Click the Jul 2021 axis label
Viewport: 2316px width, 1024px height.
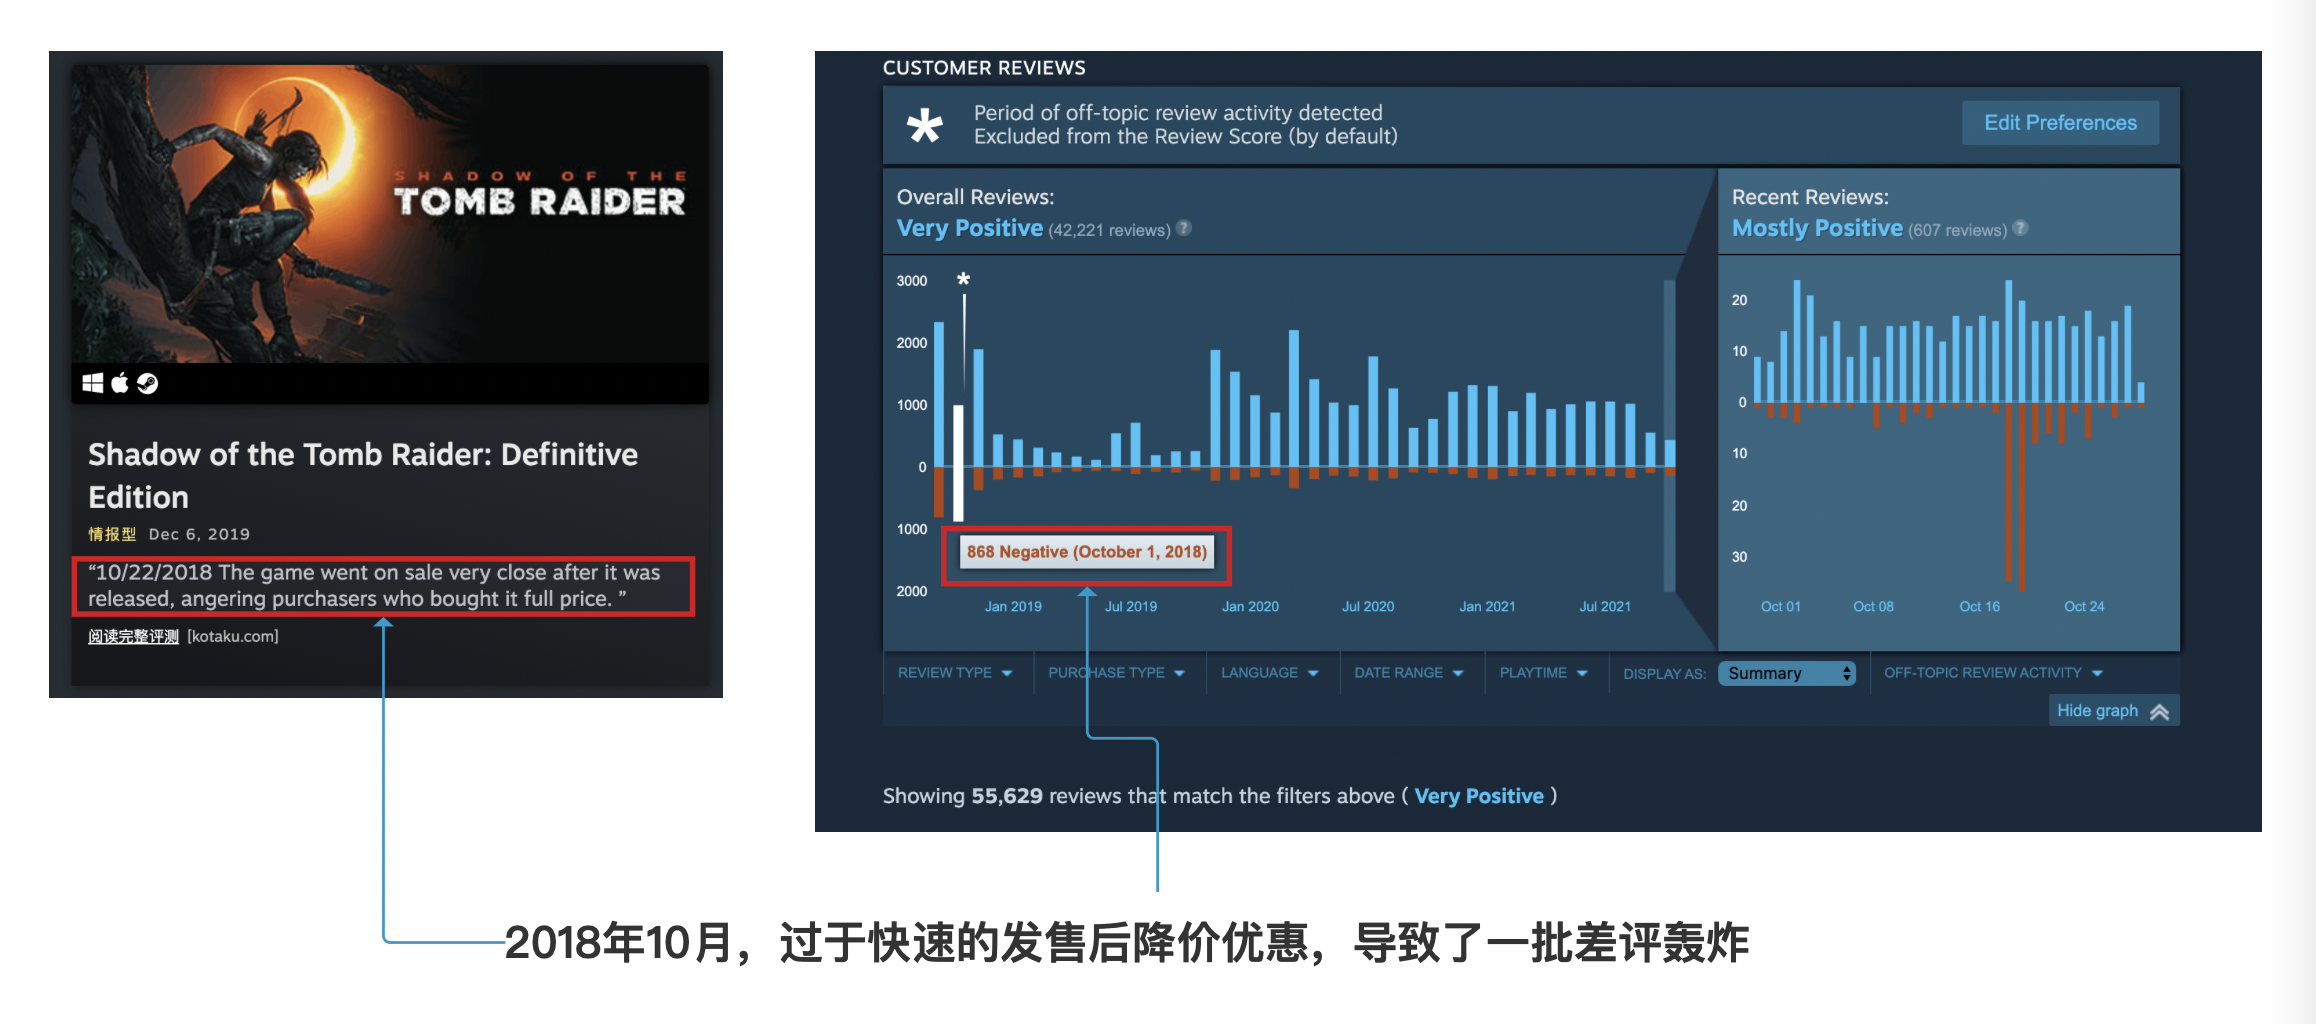[1605, 607]
